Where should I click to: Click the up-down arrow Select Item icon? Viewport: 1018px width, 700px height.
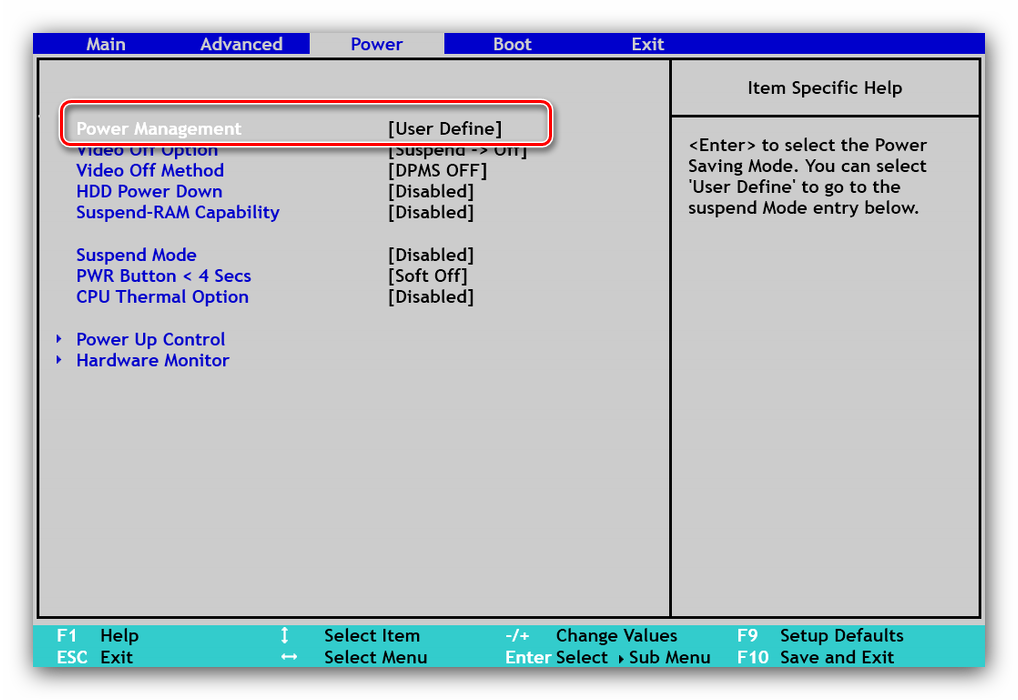(x=285, y=635)
